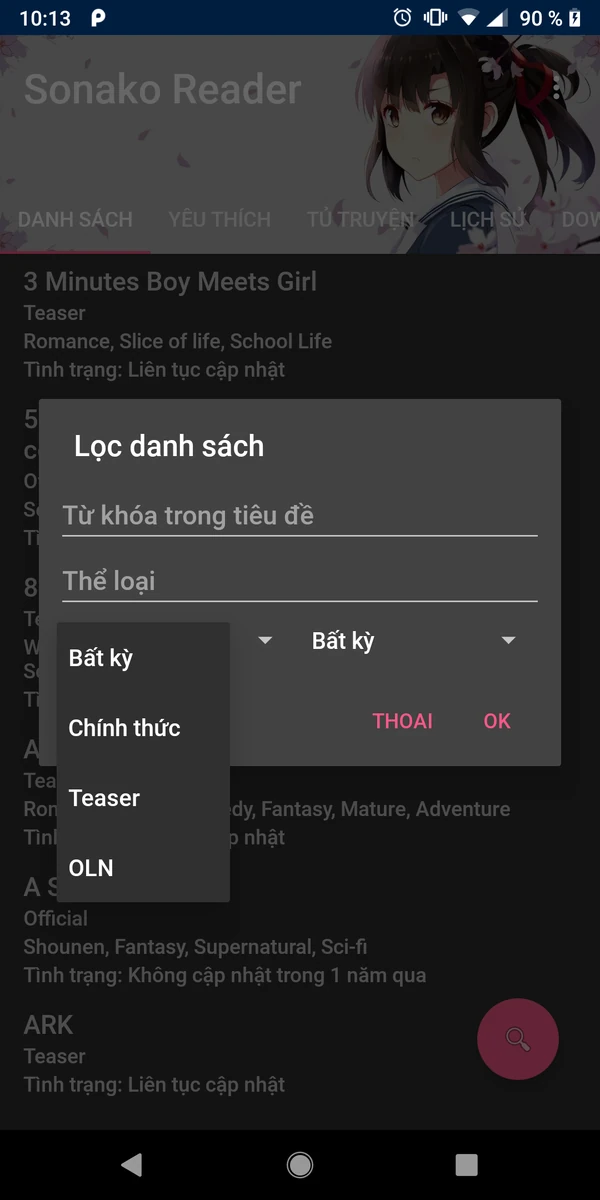Tap the pink search floating button
Viewport: 600px width, 1200px height.
coord(517,1039)
